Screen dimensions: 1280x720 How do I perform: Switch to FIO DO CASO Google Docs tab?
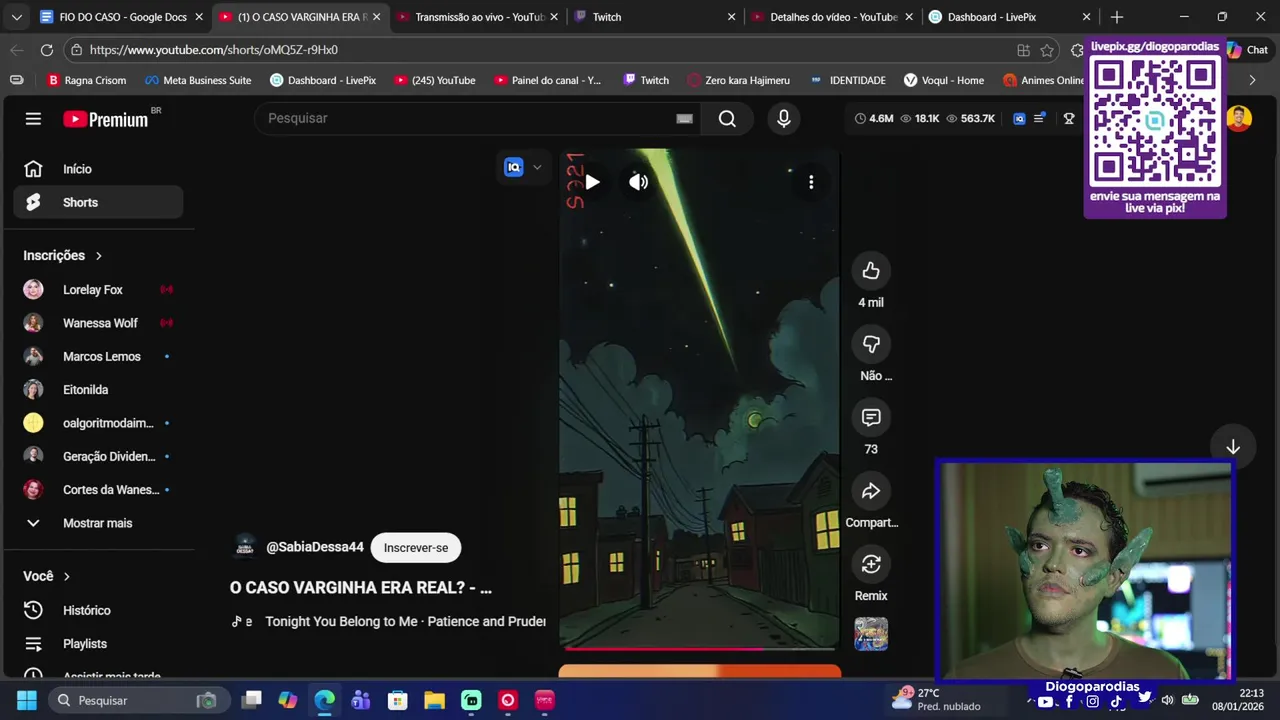pyautogui.click(x=122, y=17)
